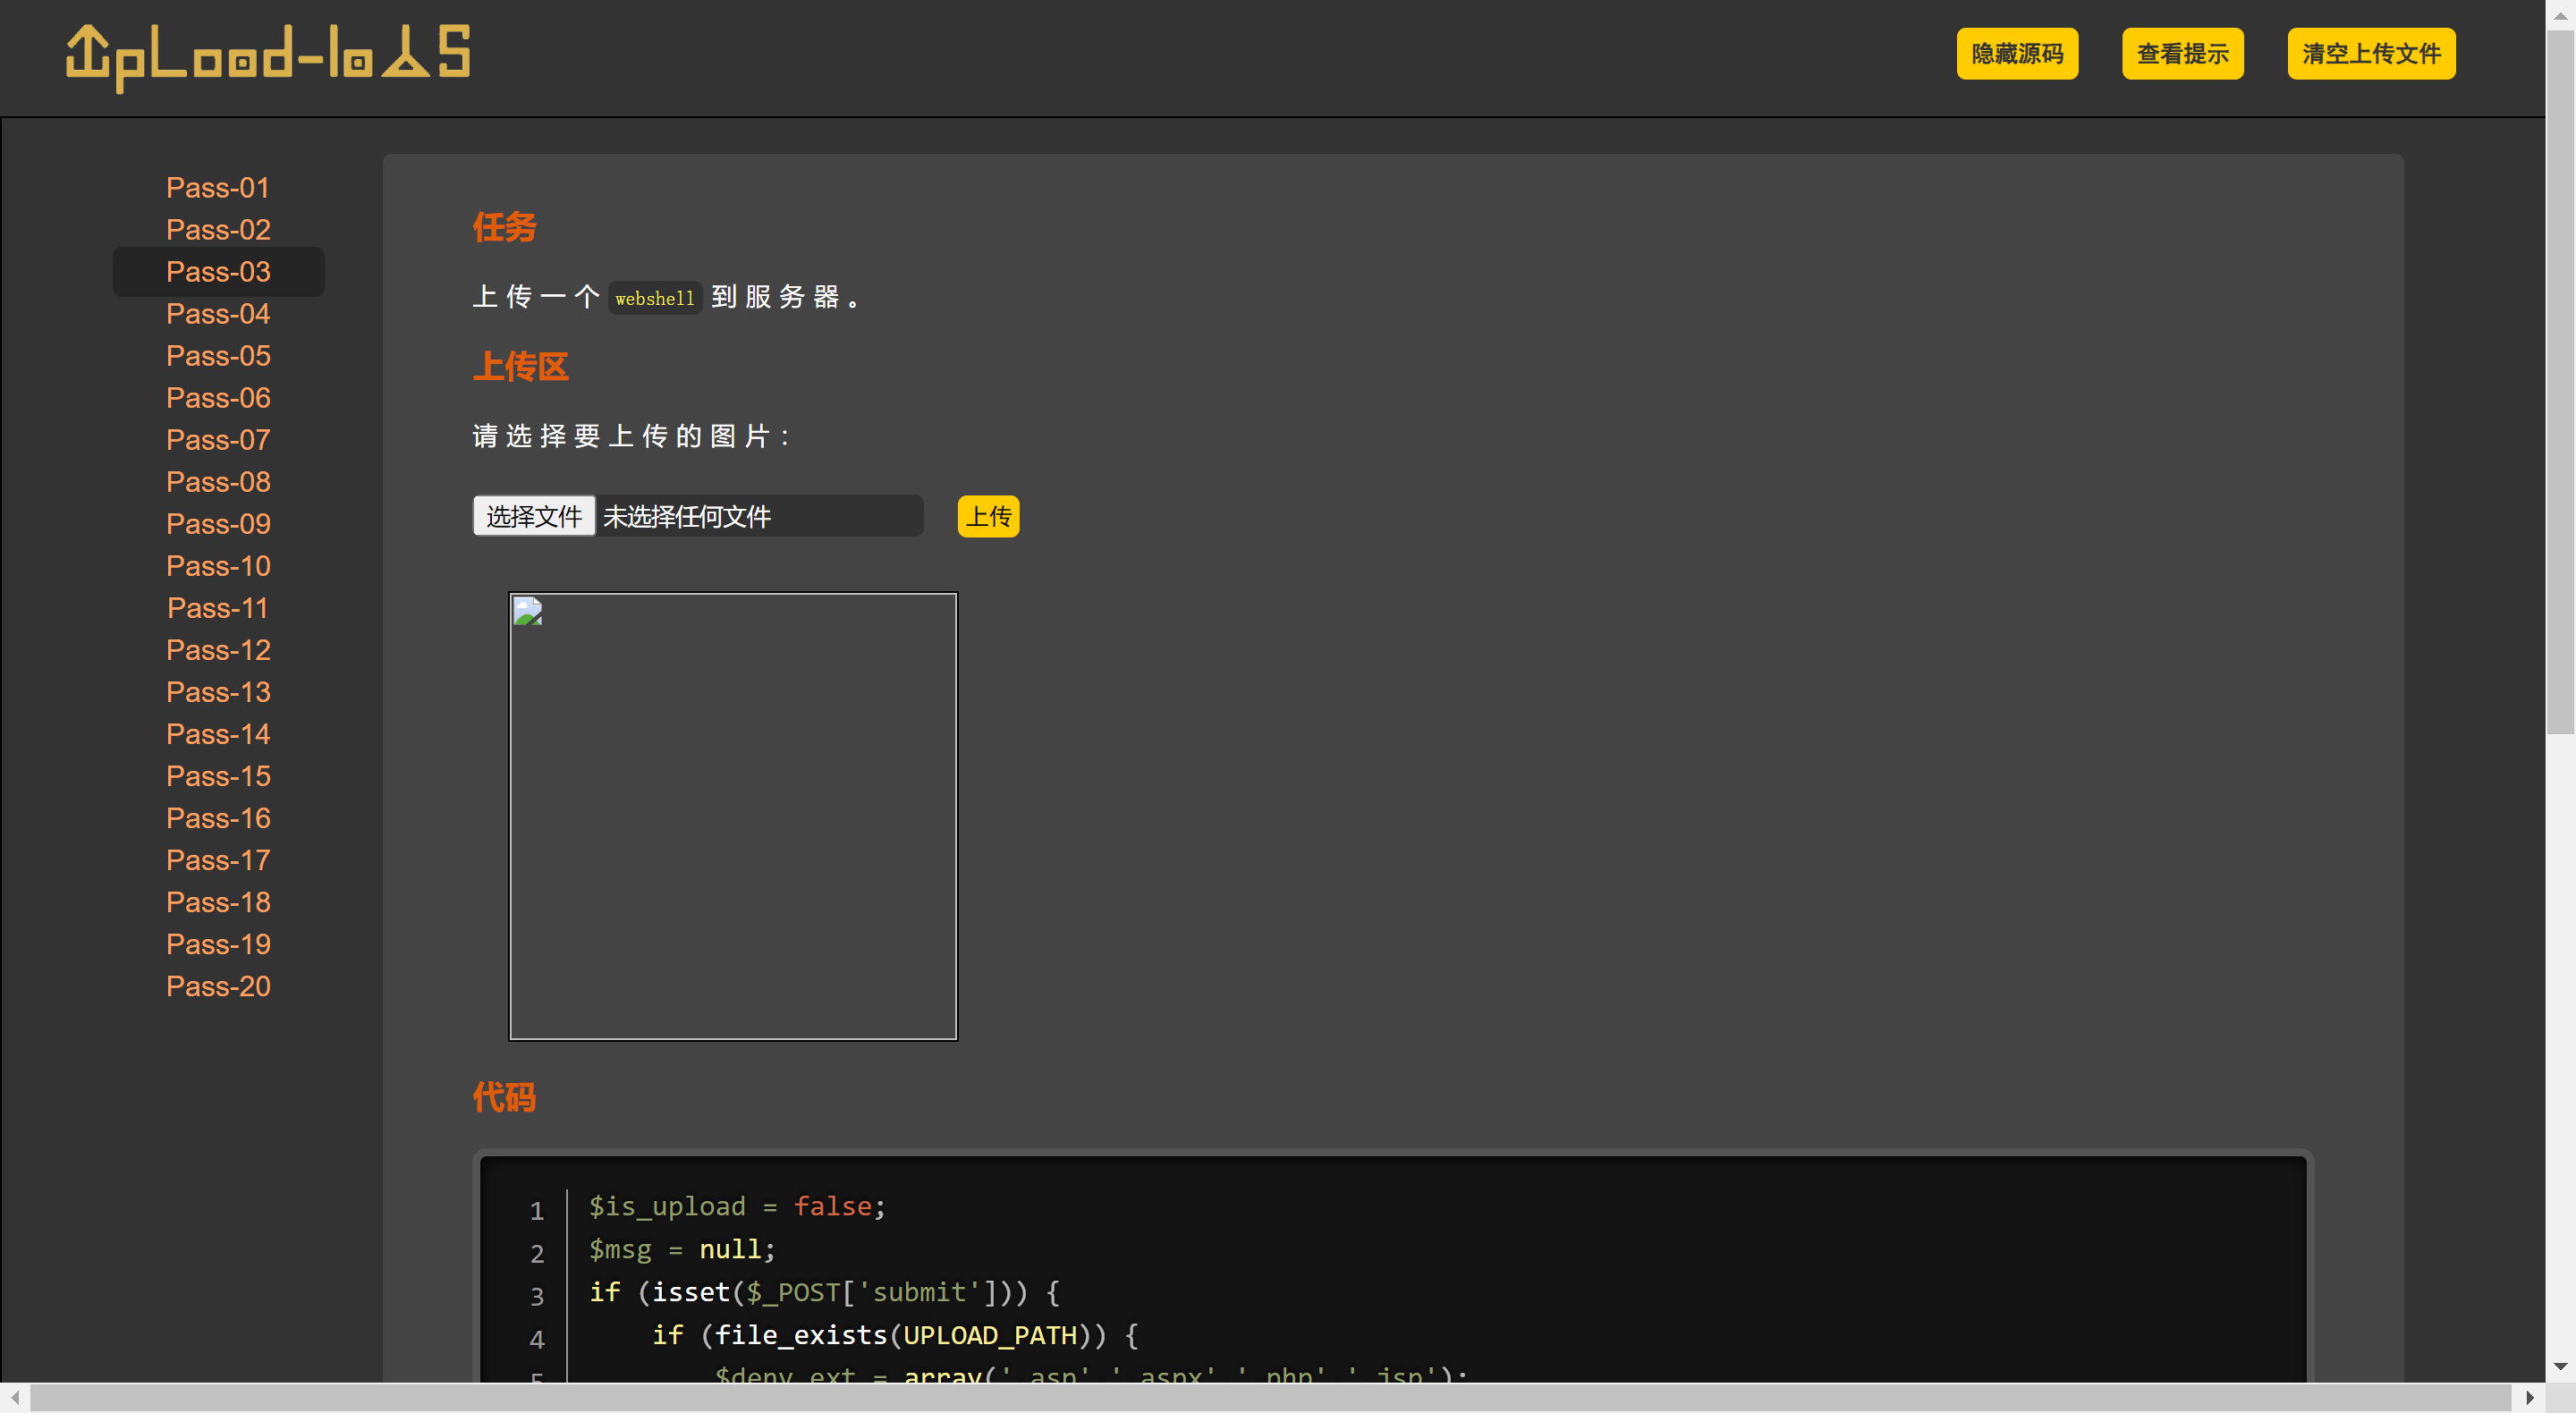
Task: Click the scroll-up arrow of vertical scrollbar
Action: pos(2560,14)
